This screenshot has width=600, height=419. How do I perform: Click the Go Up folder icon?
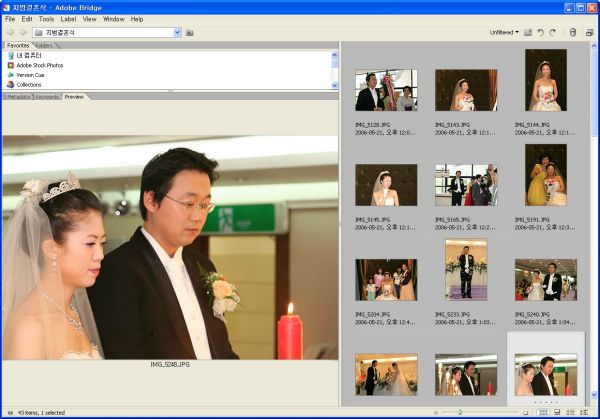(189, 32)
